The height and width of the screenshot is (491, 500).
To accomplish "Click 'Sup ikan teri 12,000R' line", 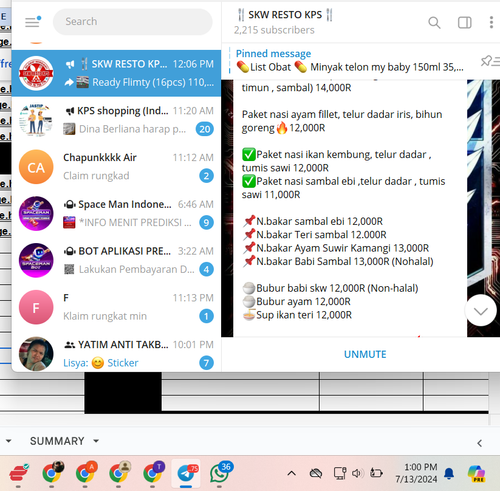I will pos(297,315).
